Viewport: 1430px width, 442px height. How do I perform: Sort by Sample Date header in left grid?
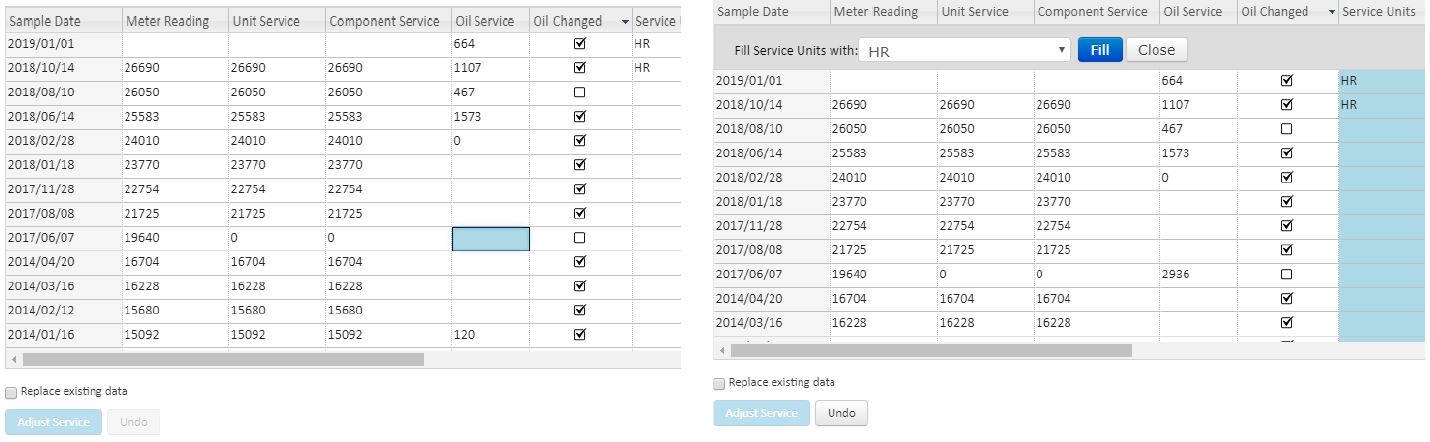point(59,21)
